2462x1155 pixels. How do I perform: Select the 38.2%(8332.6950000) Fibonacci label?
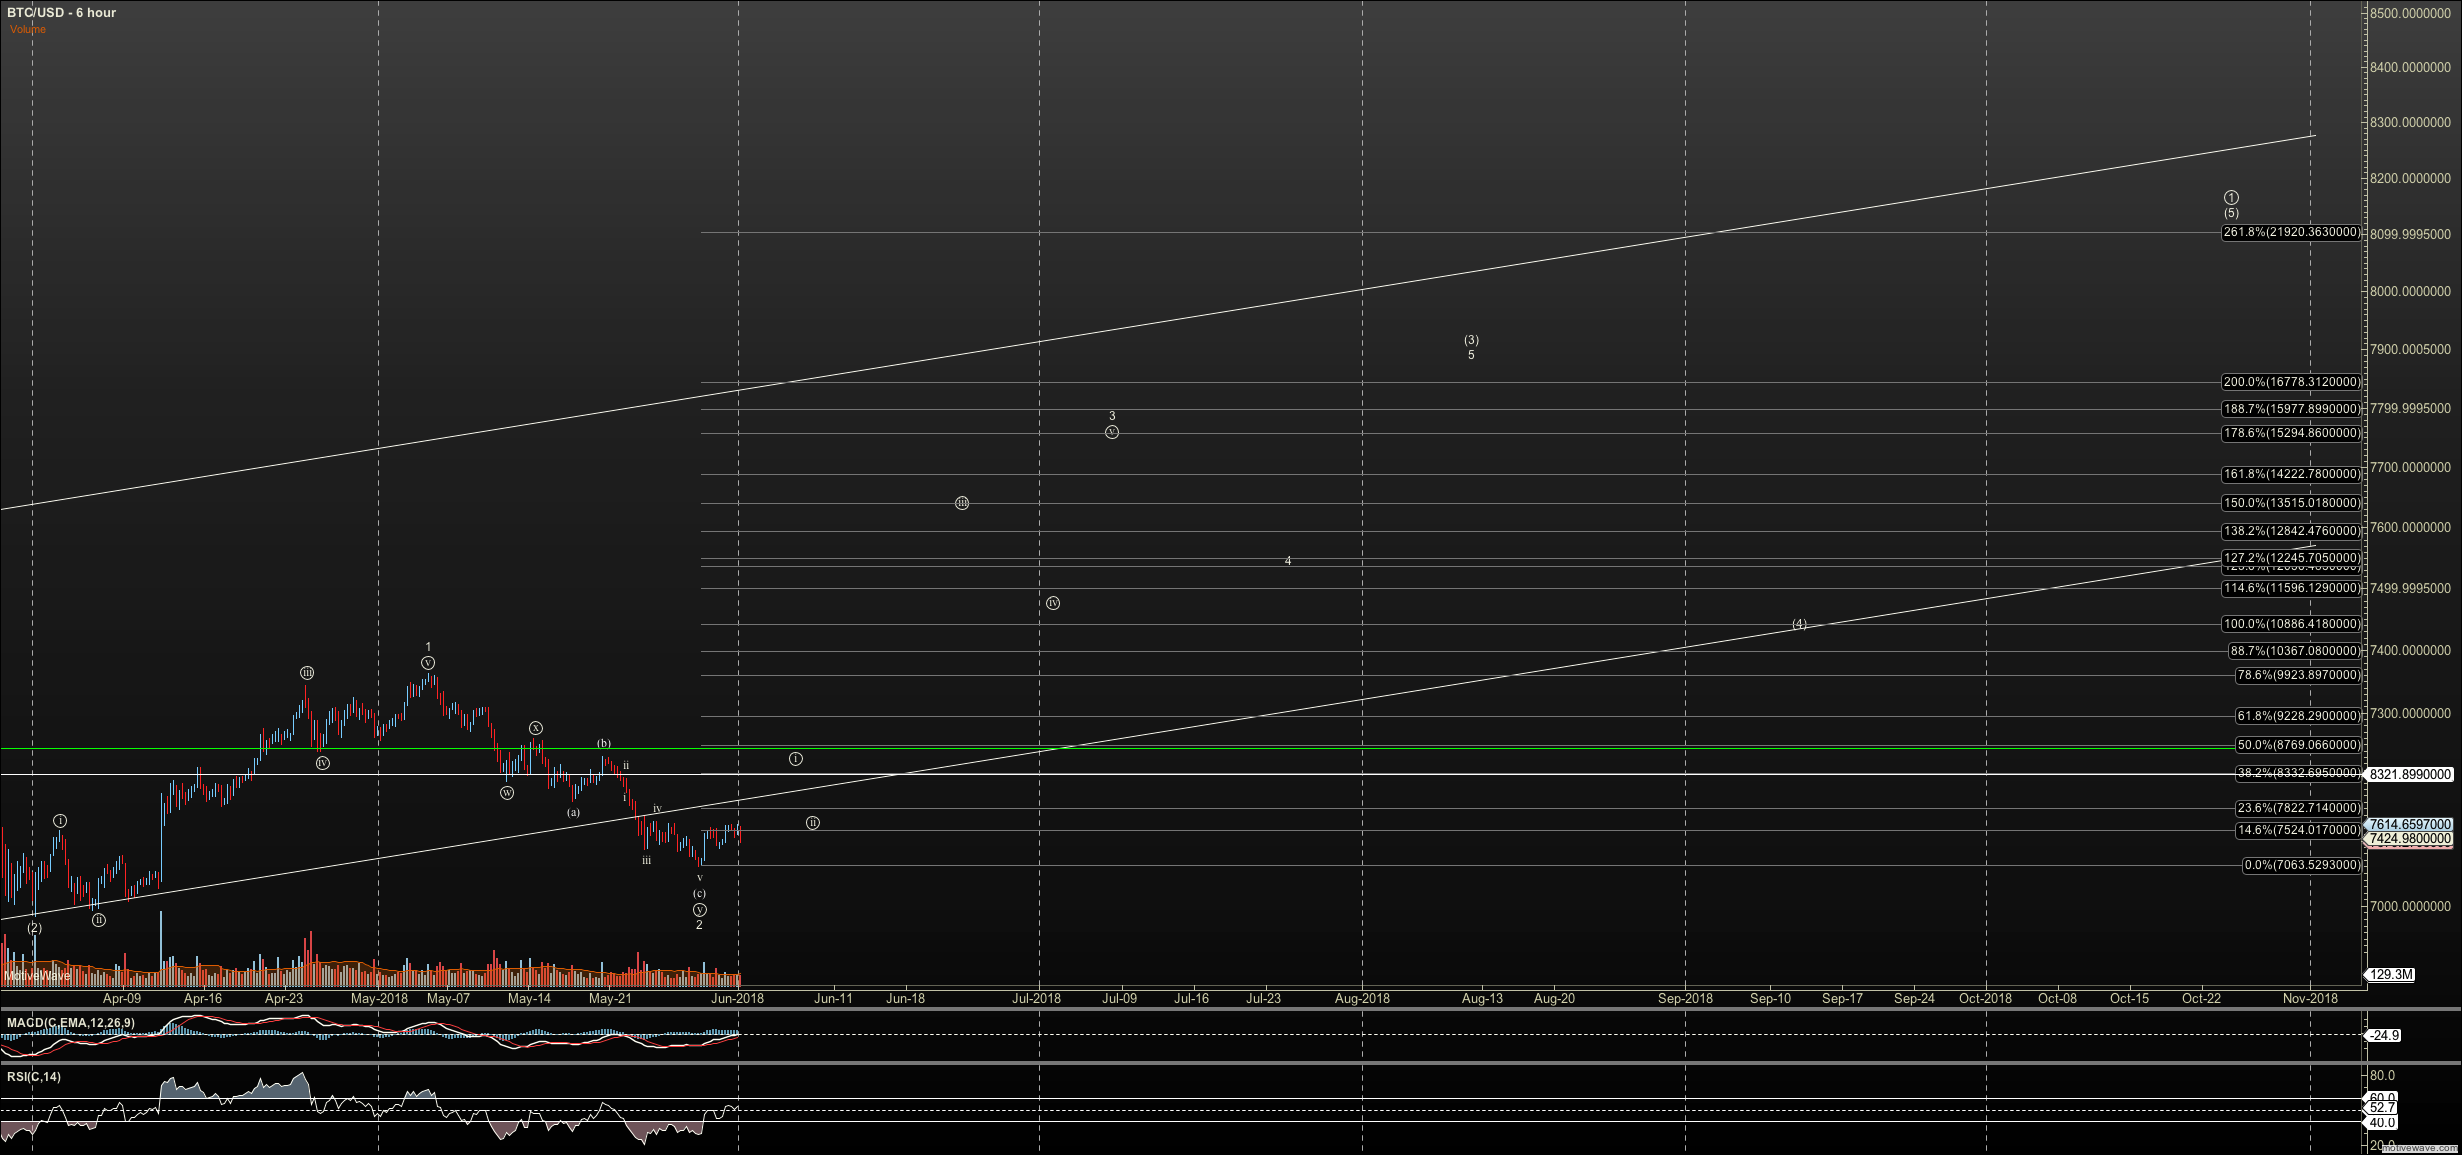pos(2299,774)
